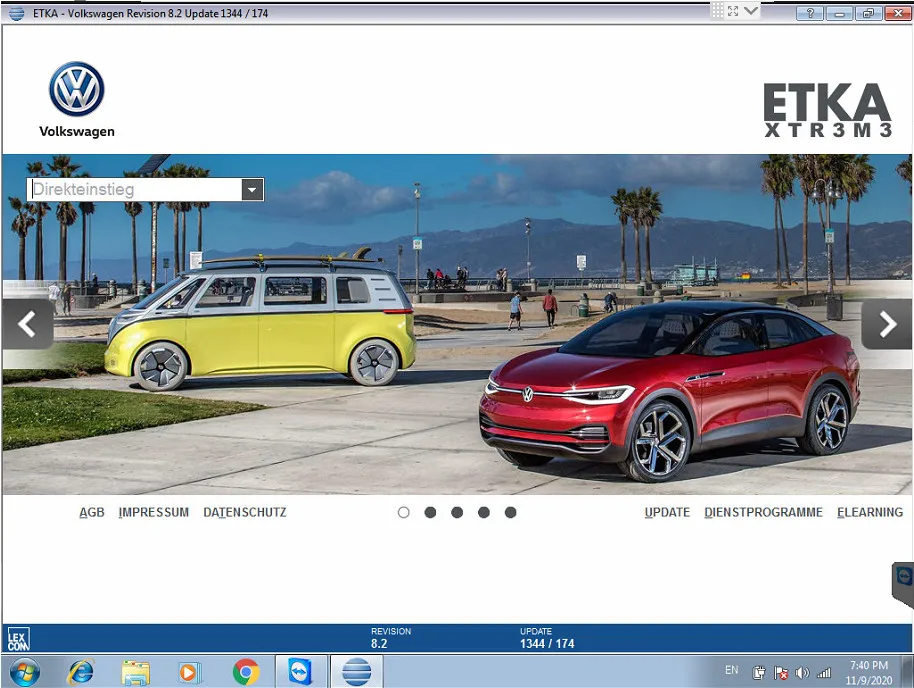
Task: Open the ELEARNING link
Action: [870, 513]
